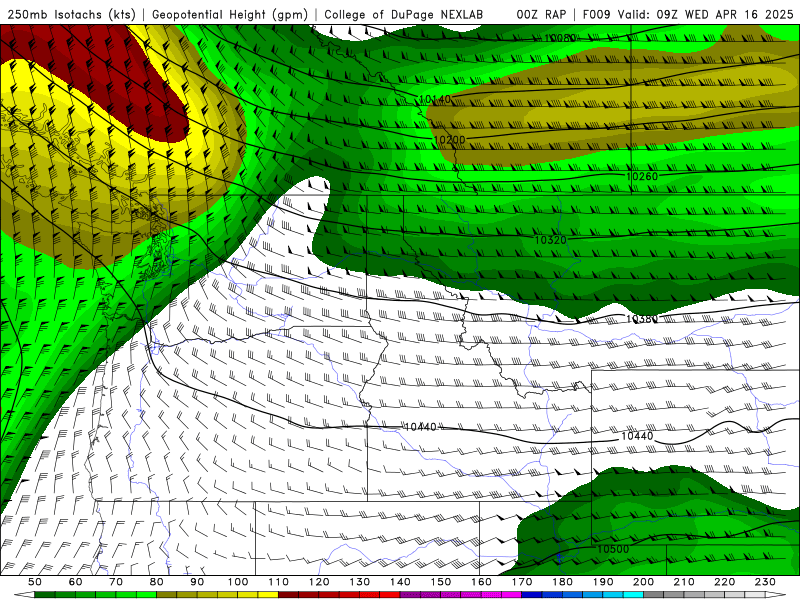
Task: Click the left end arrow of the color bar
Action: tap(24, 595)
